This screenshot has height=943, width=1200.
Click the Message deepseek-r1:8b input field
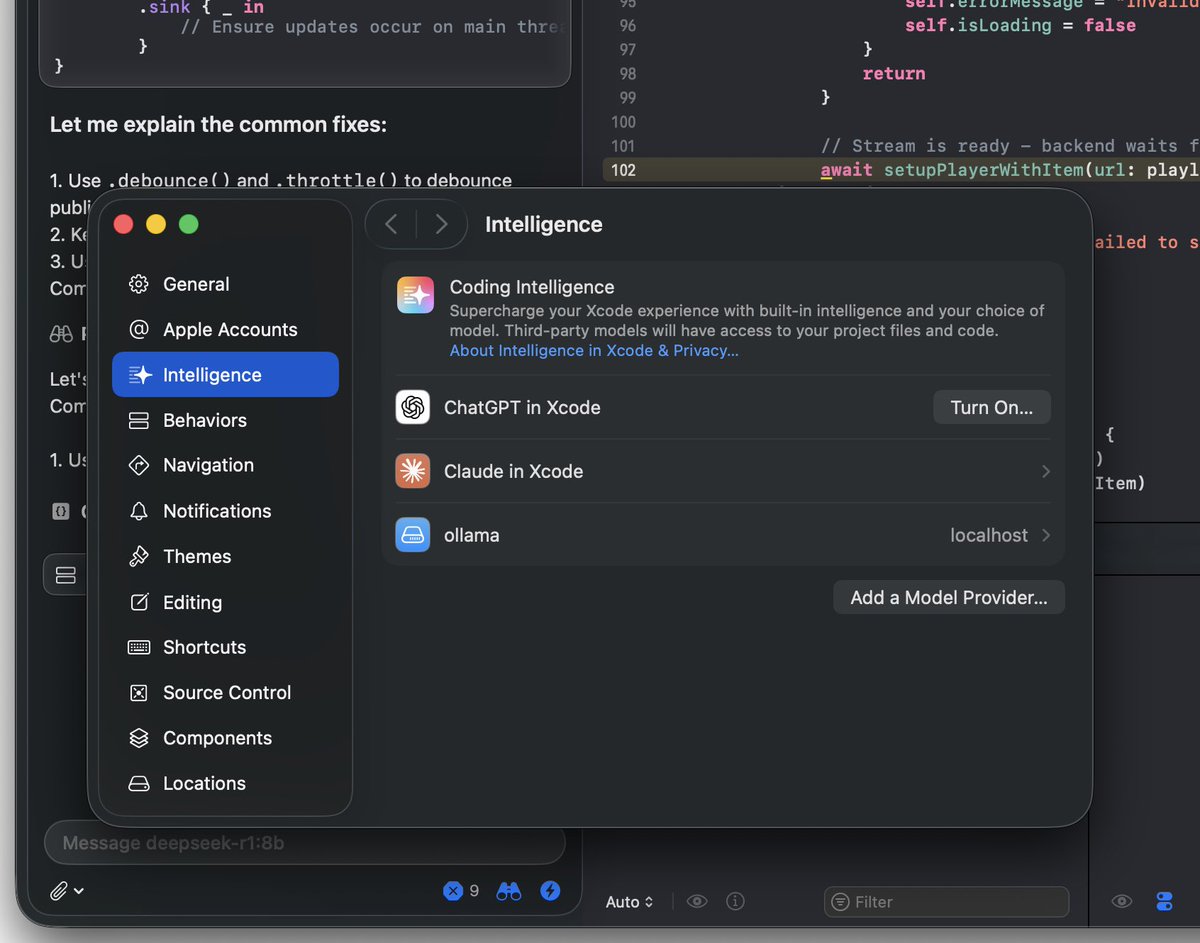point(305,843)
